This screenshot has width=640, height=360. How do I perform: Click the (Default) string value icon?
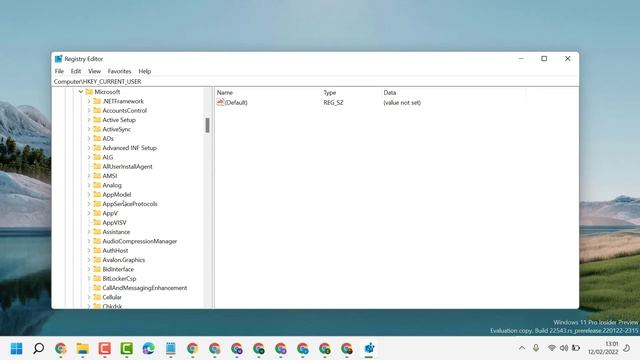(220, 102)
